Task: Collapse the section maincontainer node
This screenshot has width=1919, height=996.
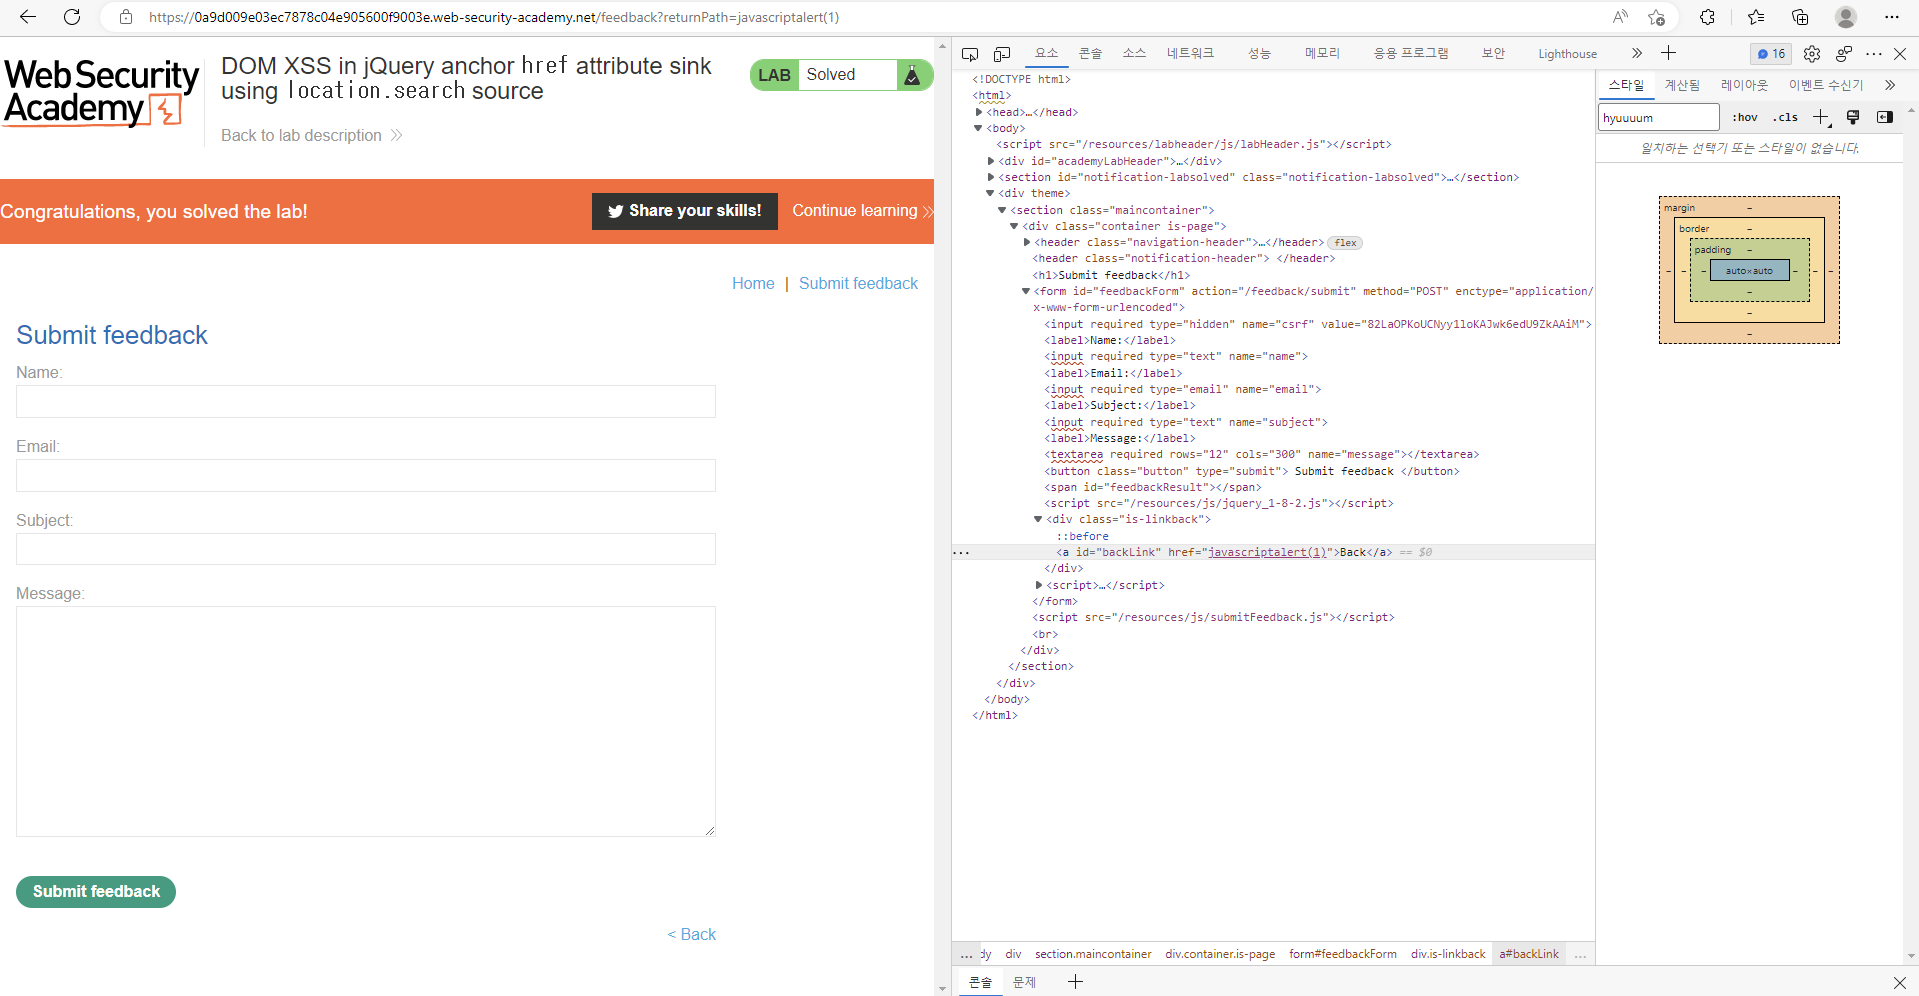Action: coord(1002,210)
